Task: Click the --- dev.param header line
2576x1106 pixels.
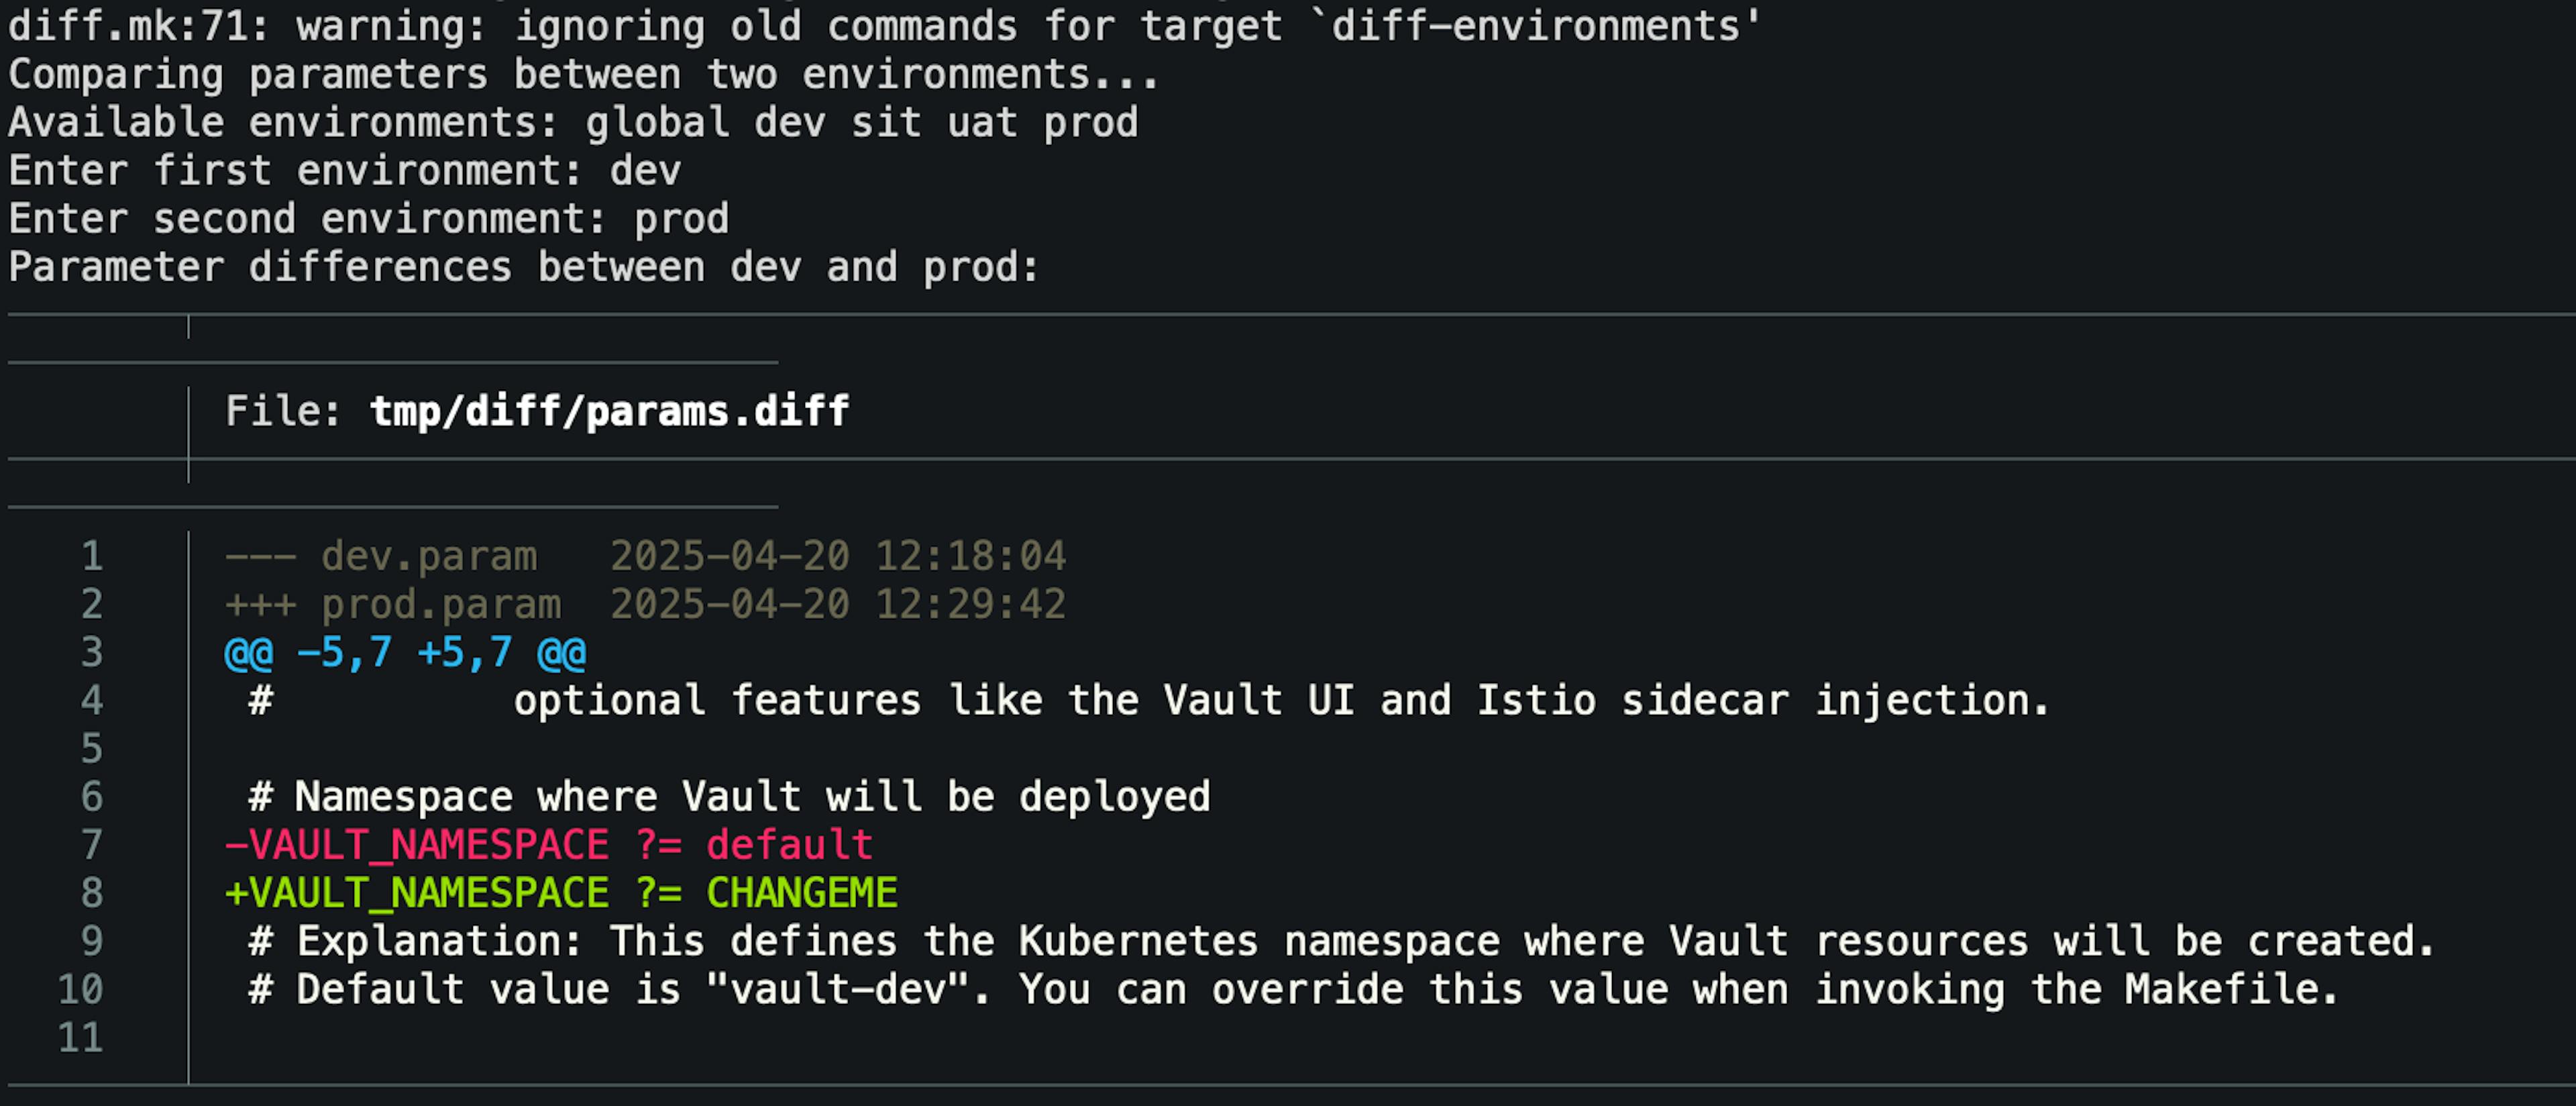Action: (645, 555)
